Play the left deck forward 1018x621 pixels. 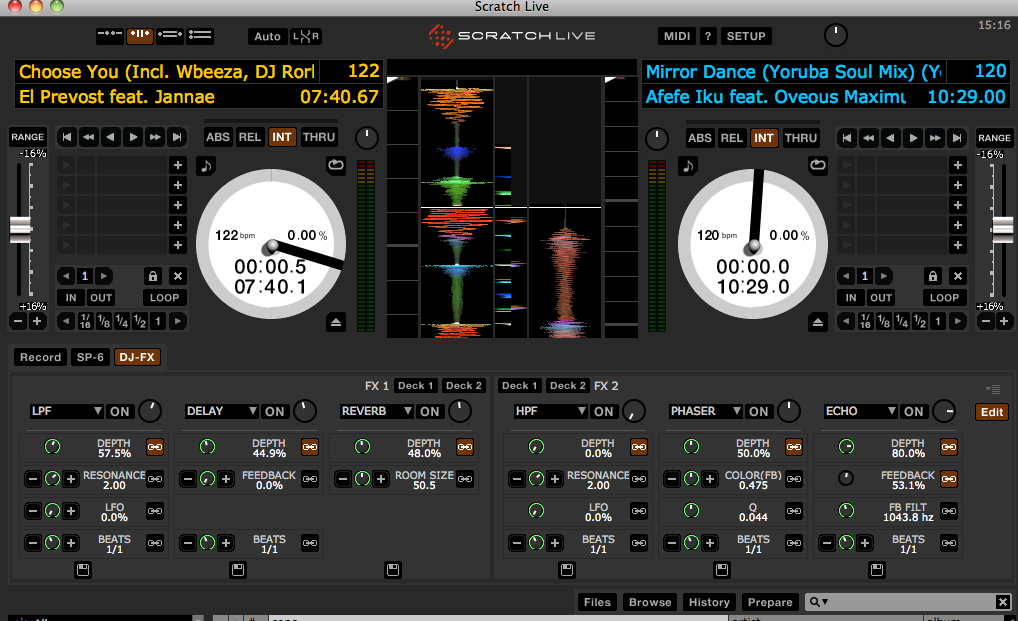click(x=133, y=137)
